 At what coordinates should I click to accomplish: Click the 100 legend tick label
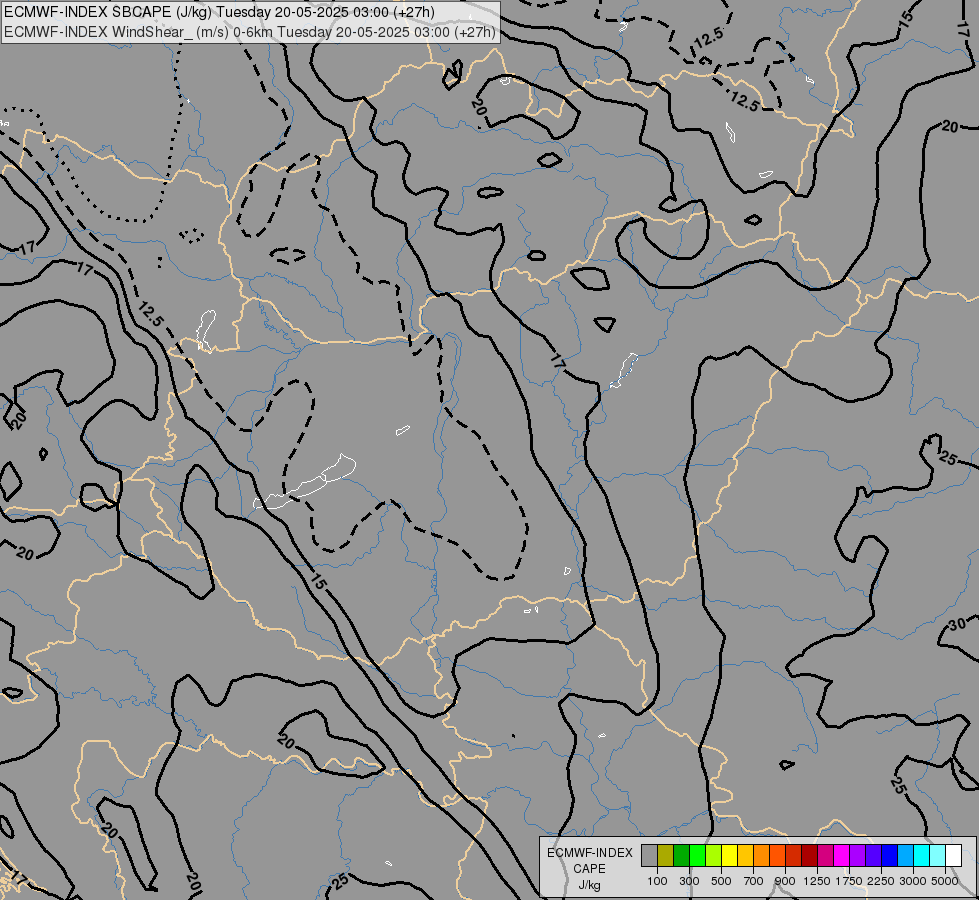tap(657, 881)
